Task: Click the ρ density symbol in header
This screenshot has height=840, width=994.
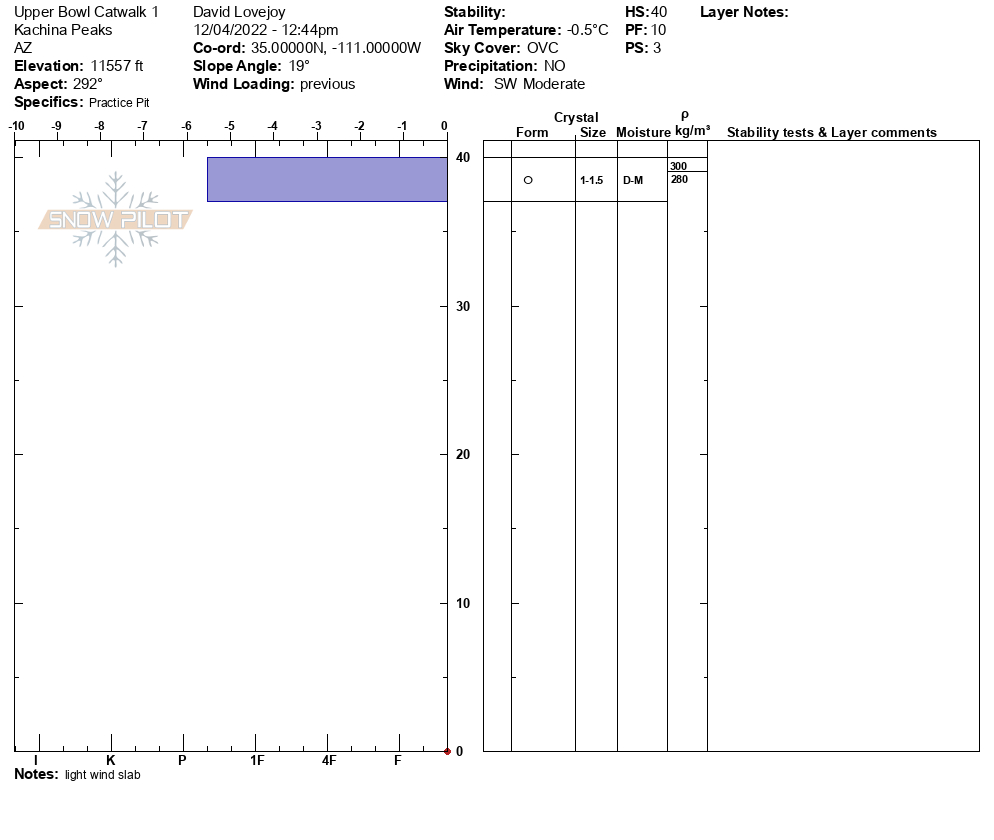Action: [x=685, y=116]
